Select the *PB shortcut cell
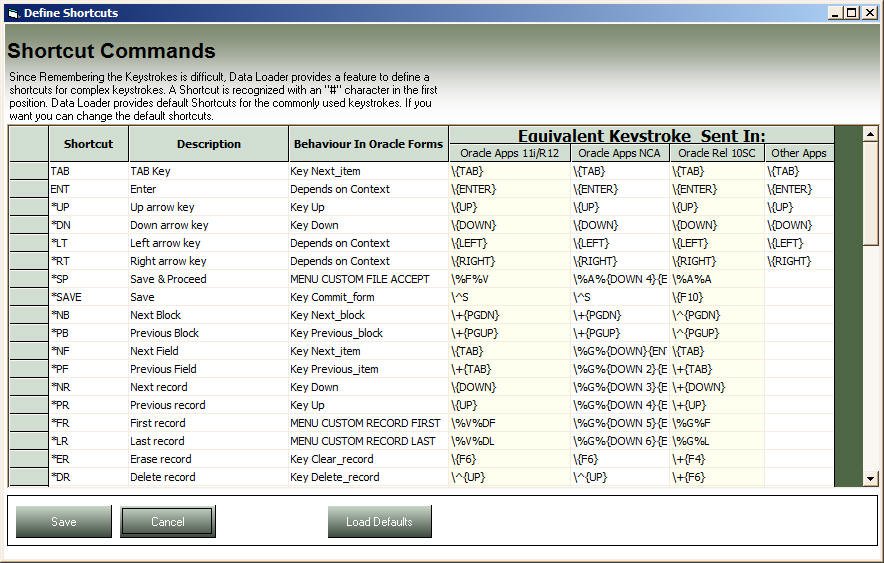The height and width of the screenshot is (563, 884). coord(89,334)
